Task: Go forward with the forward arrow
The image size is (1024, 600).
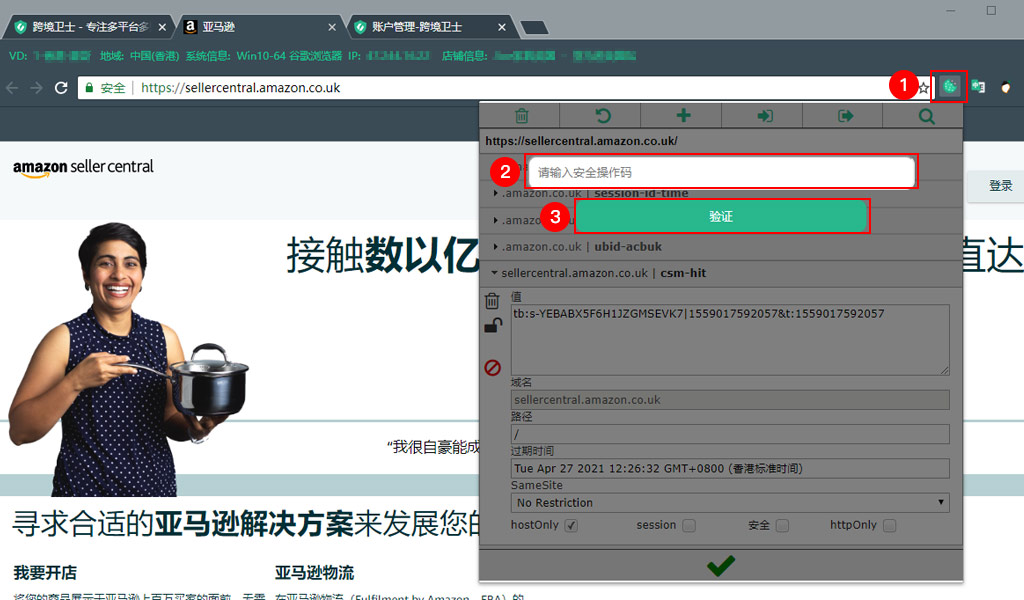Action: (36, 87)
